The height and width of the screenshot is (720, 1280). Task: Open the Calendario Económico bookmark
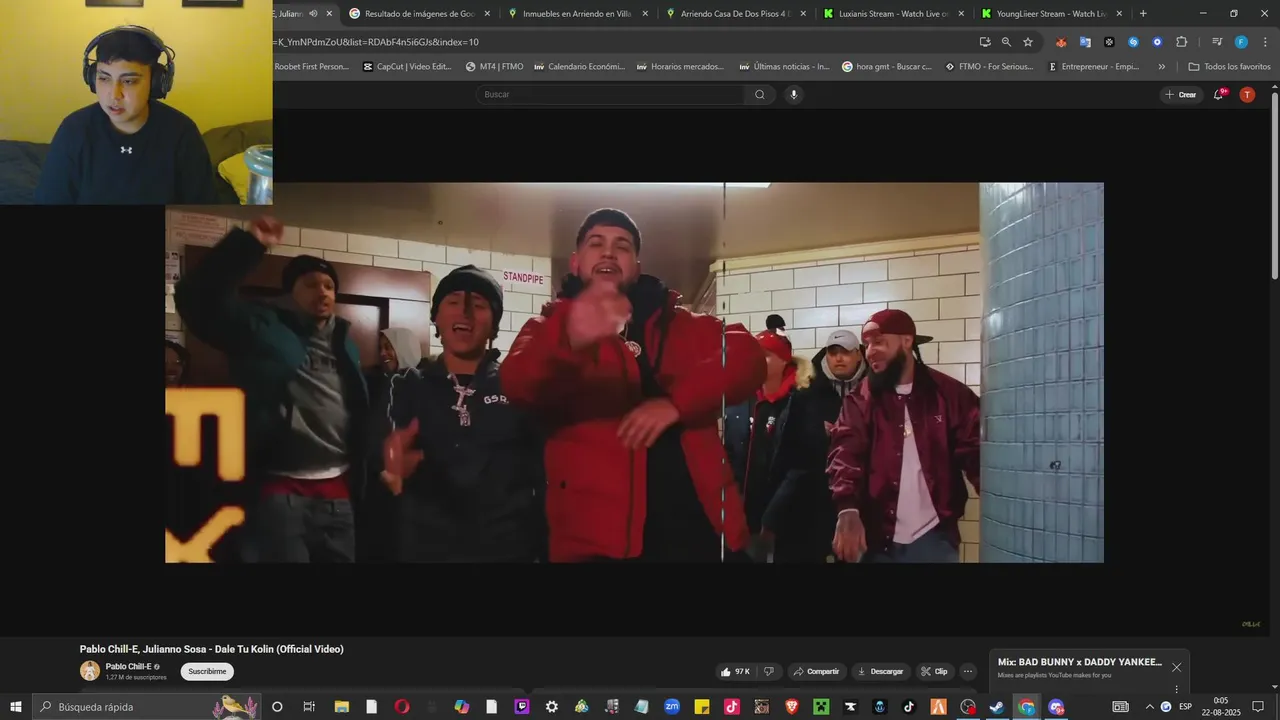[579, 67]
